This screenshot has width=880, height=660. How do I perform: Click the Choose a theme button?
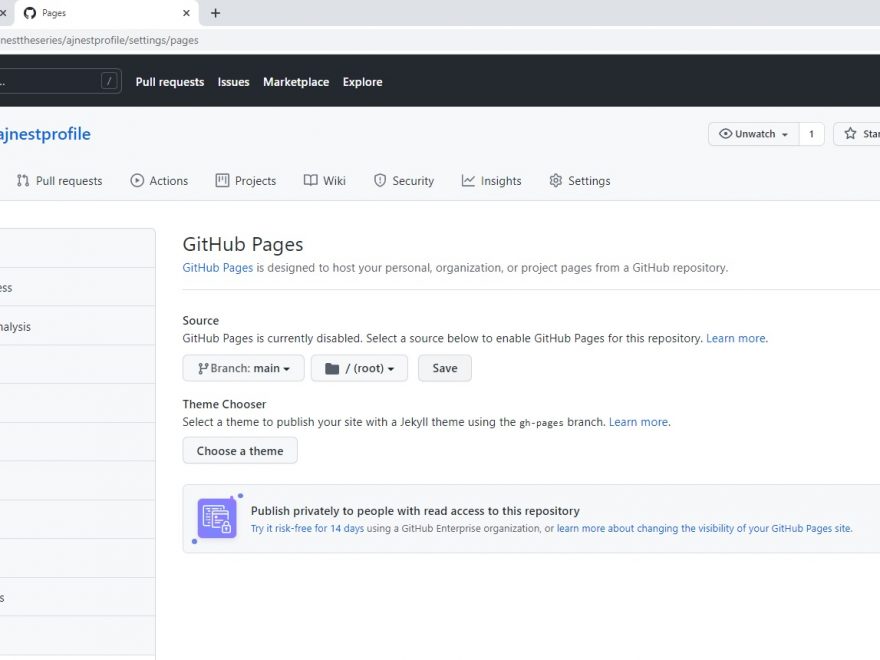point(240,451)
